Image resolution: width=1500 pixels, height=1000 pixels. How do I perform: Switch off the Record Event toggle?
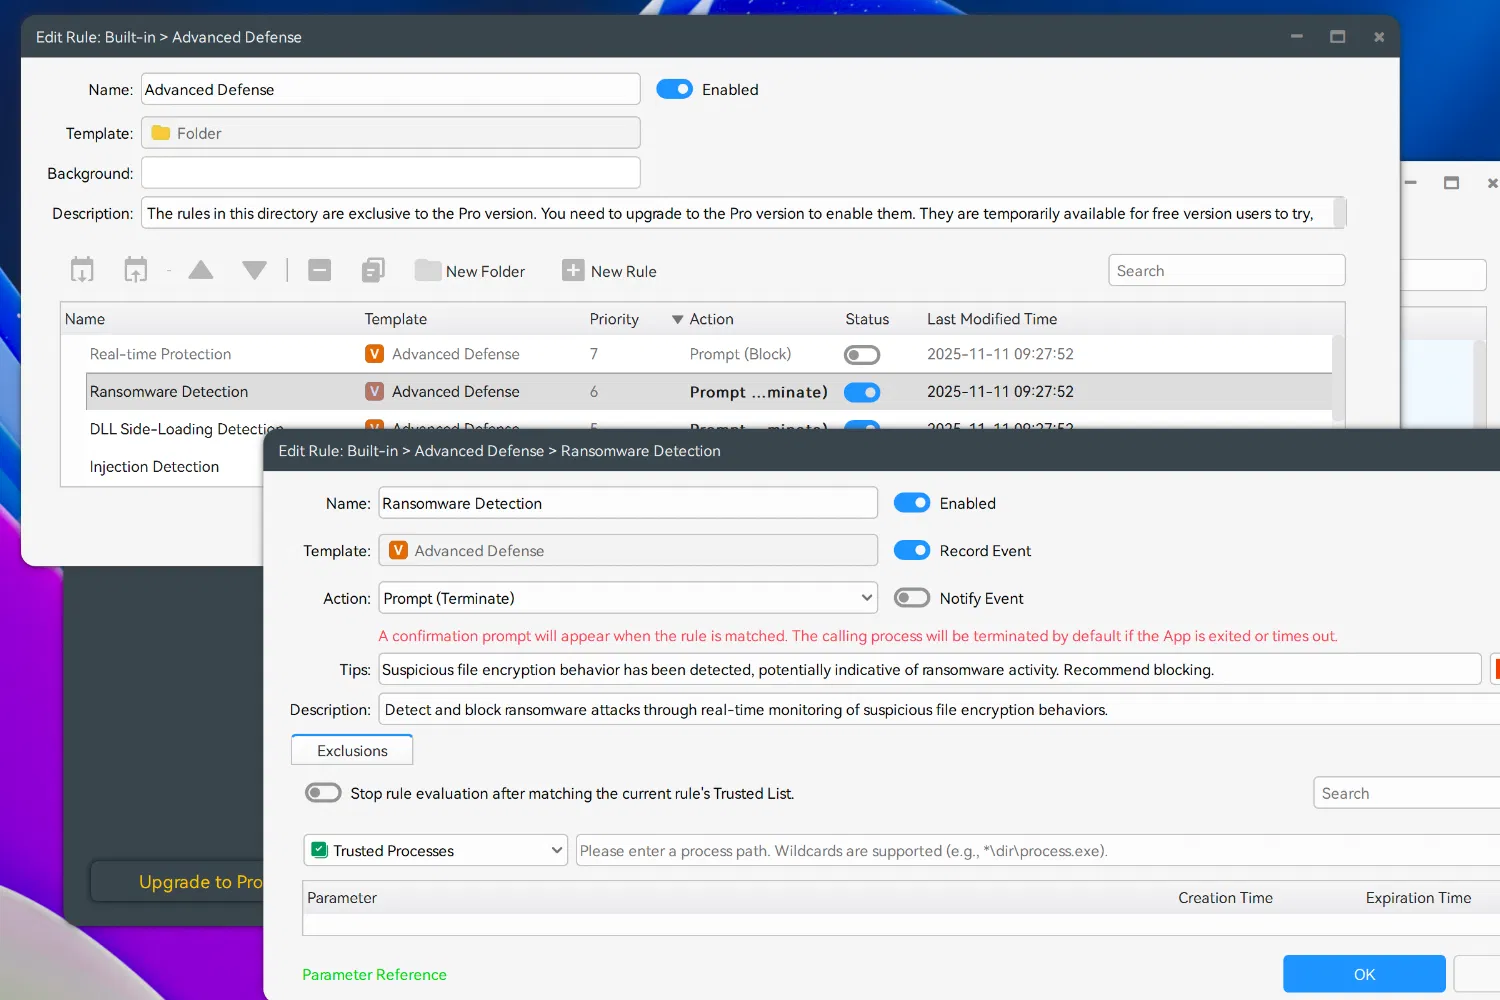pos(912,550)
